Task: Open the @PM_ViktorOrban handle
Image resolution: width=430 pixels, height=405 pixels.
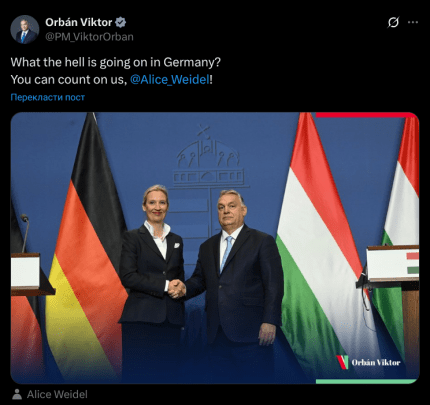Action: (x=89, y=37)
